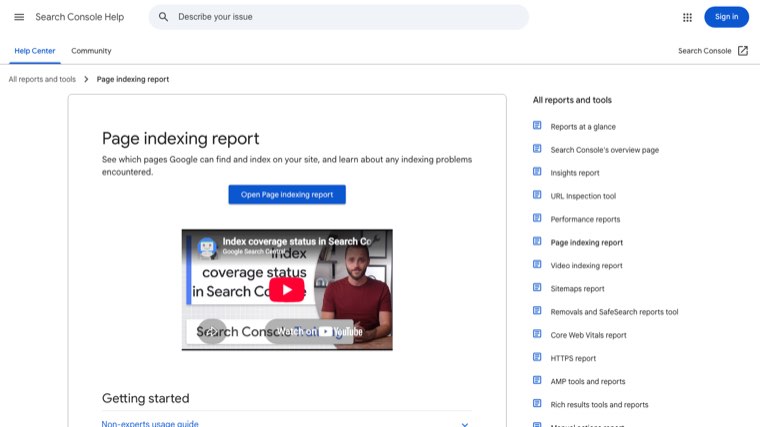Viewport: 760px width, 427px height.
Task: Open the Google apps grid
Action: [x=687, y=17]
